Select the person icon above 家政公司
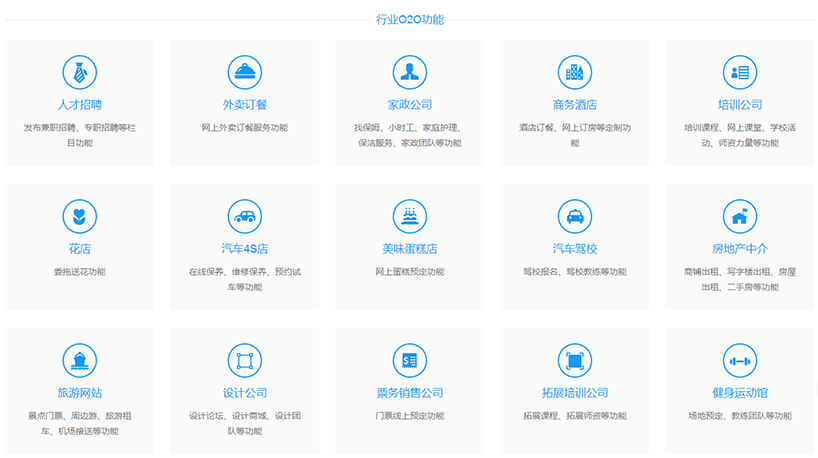The width and height of the screenshot is (818, 458). (x=409, y=72)
